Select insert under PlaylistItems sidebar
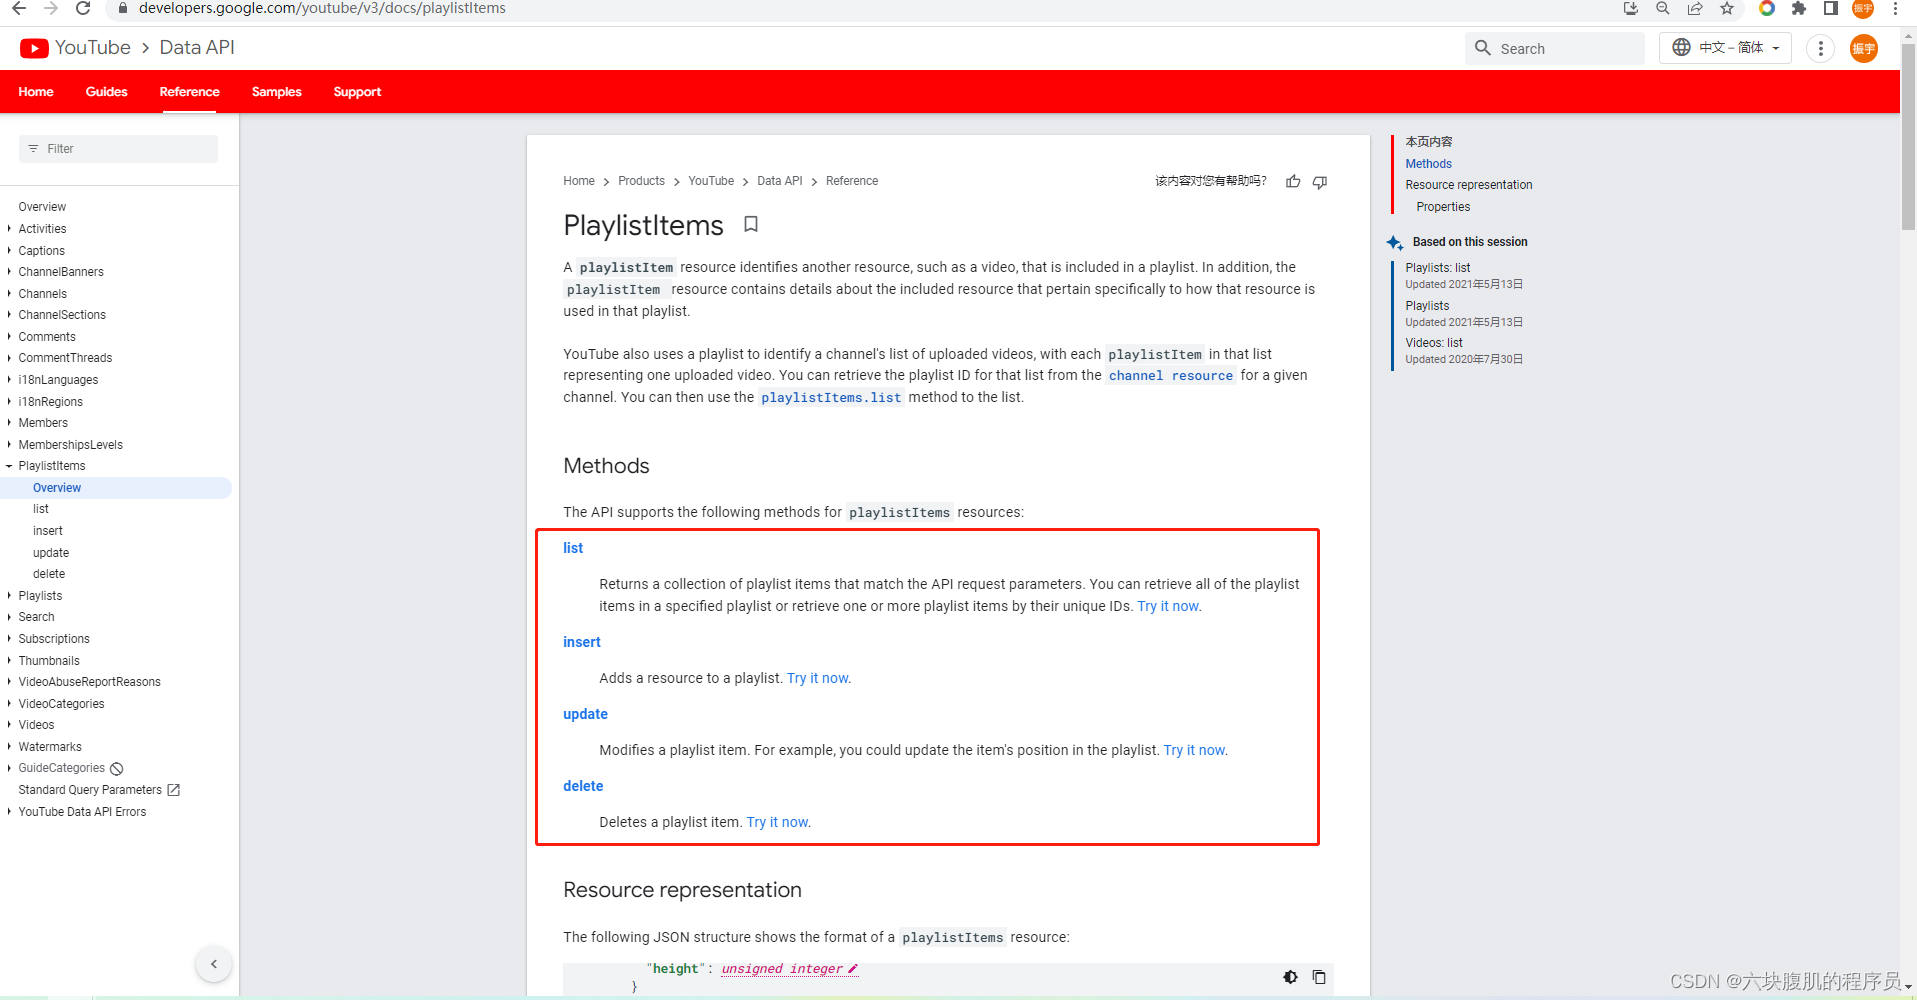 (x=48, y=531)
